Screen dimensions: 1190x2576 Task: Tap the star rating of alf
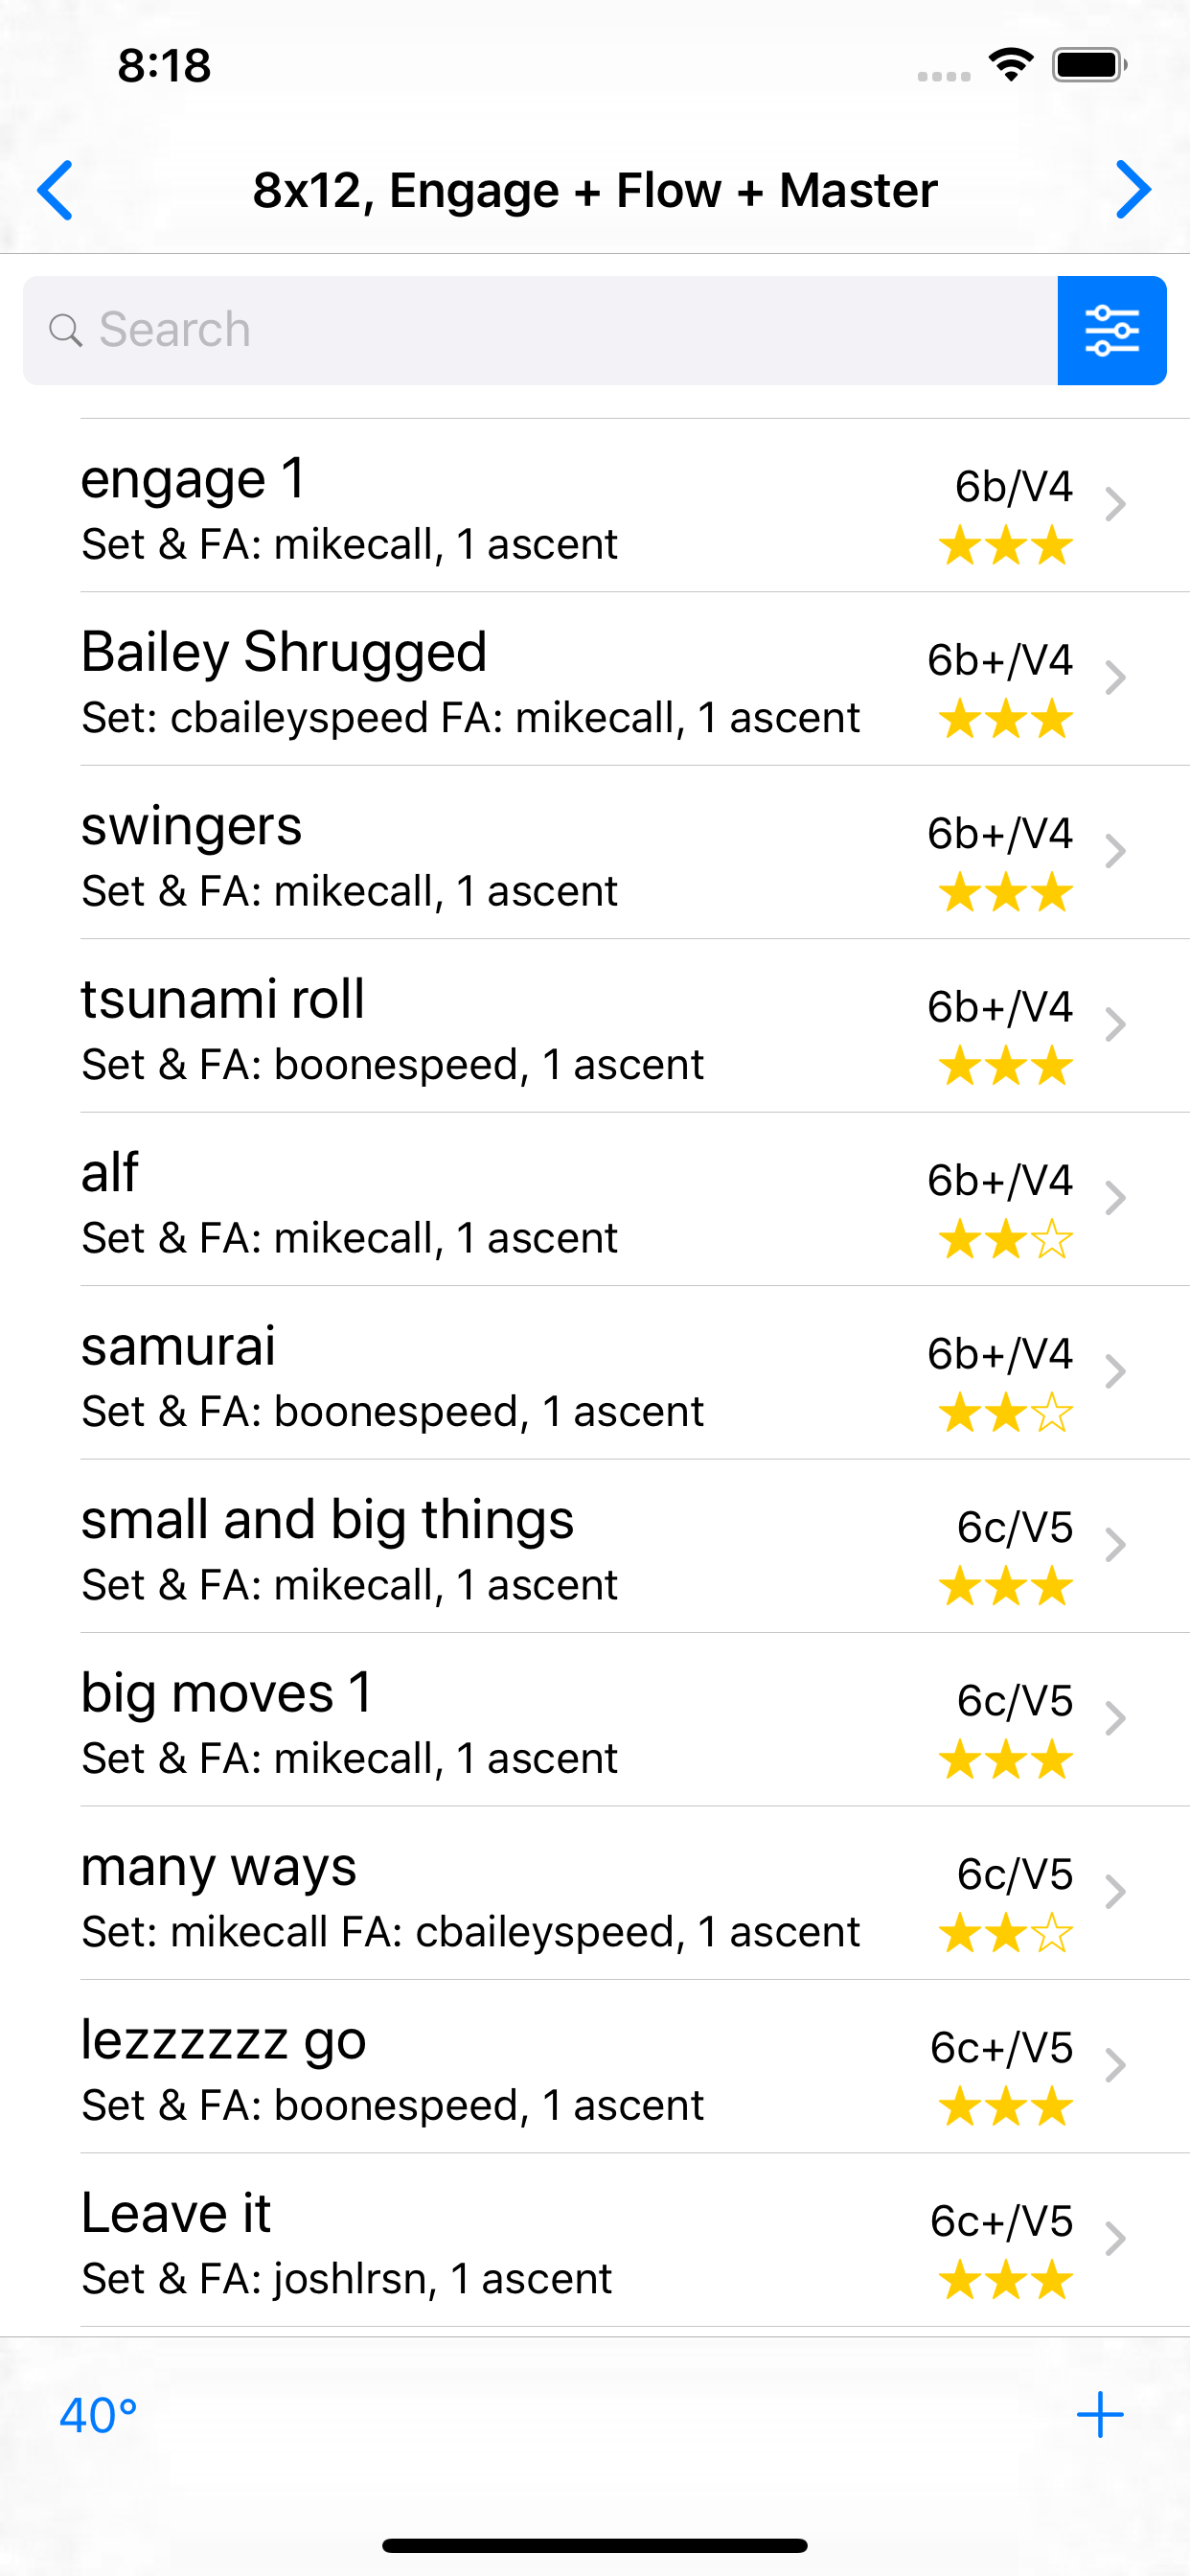[x=1005, y=1240]
